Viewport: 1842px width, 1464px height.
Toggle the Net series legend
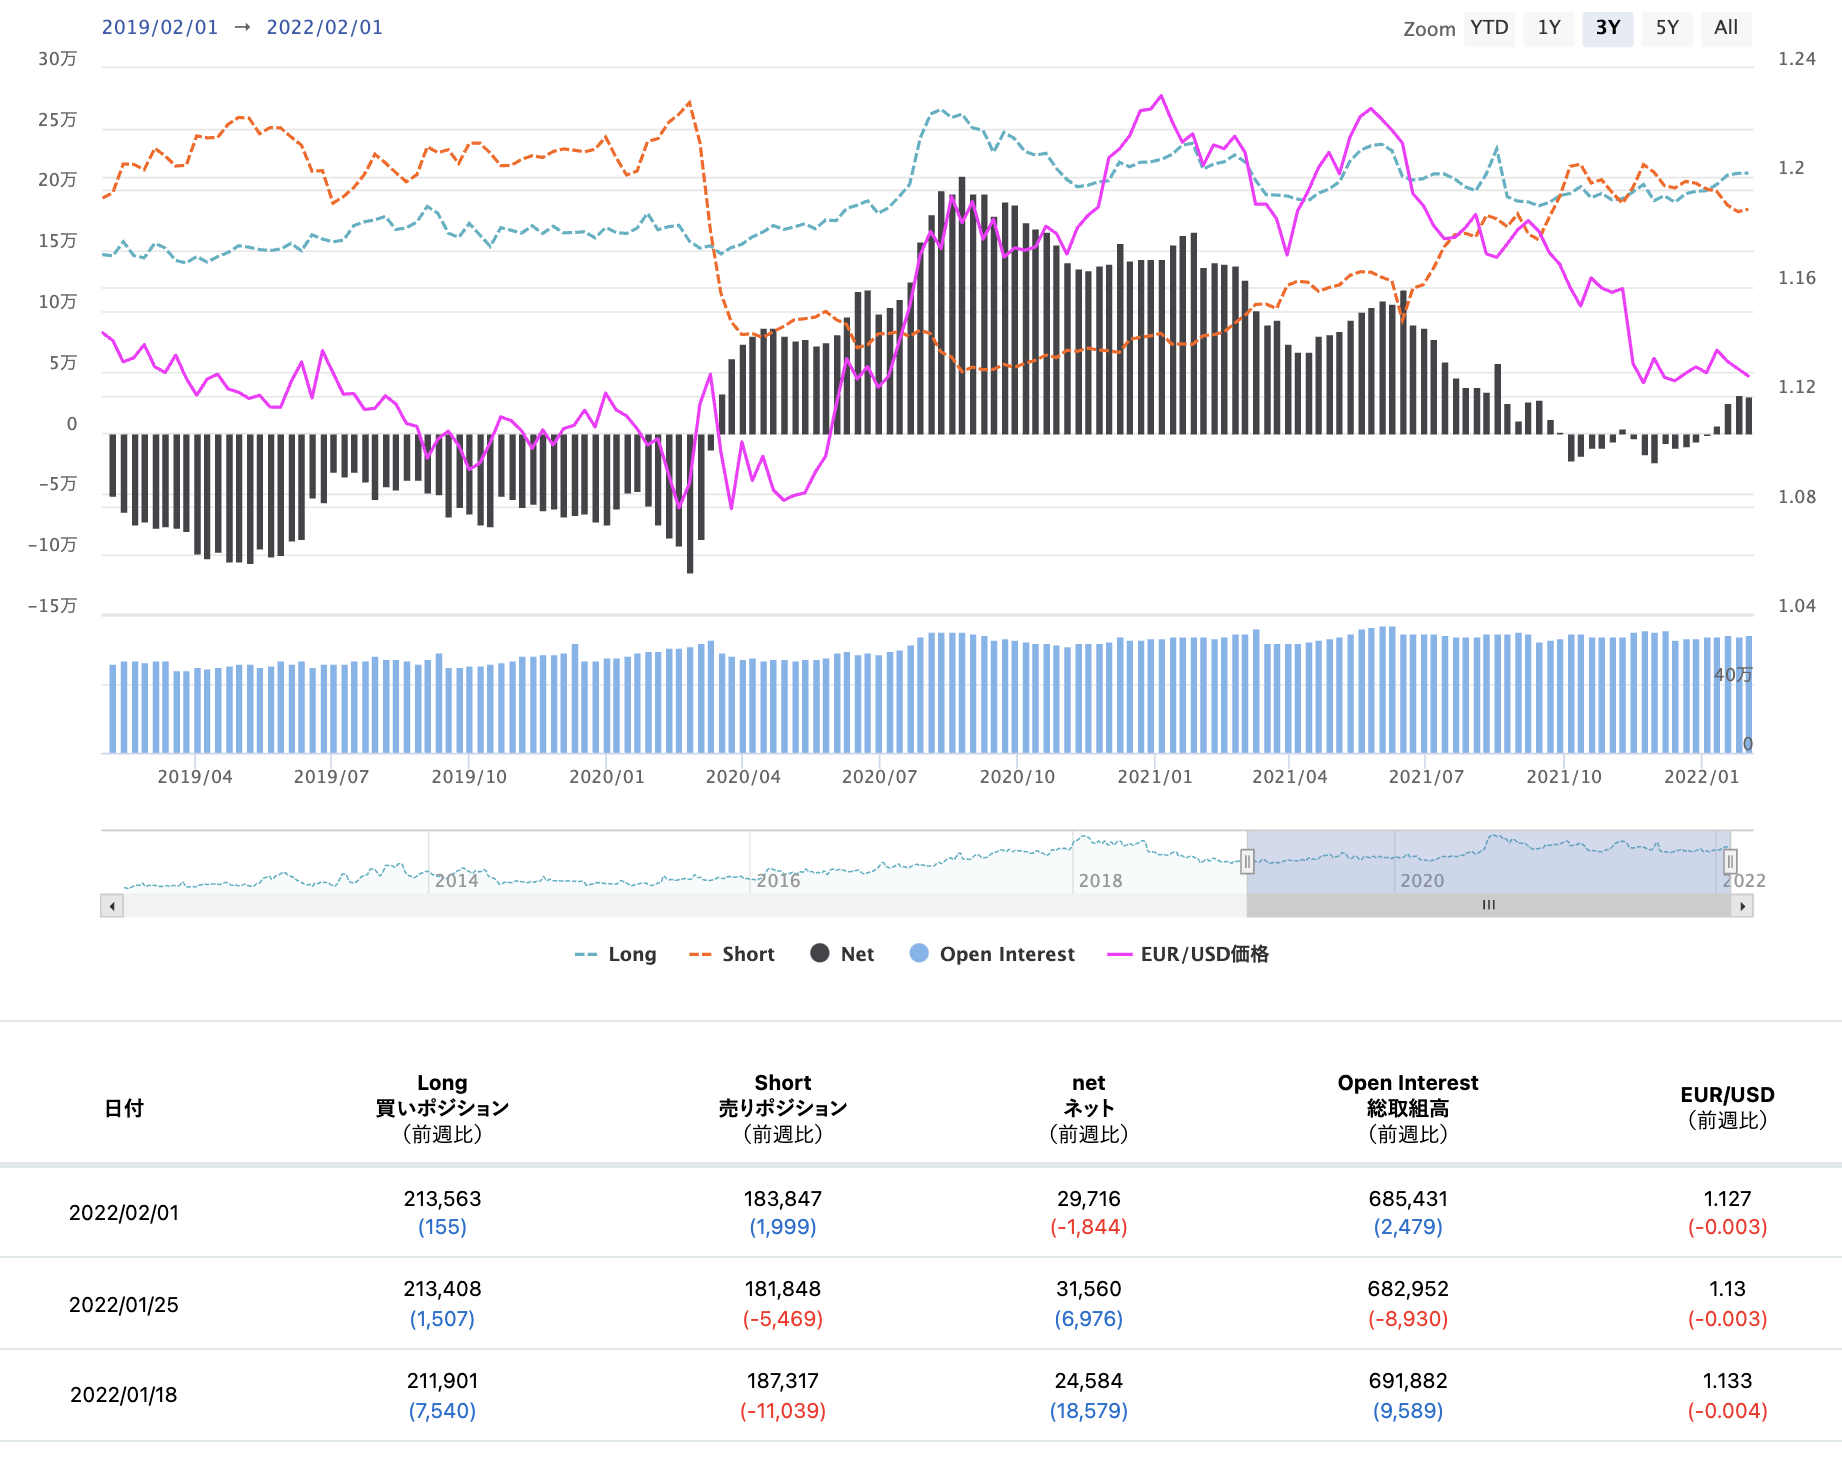point(842,954)
